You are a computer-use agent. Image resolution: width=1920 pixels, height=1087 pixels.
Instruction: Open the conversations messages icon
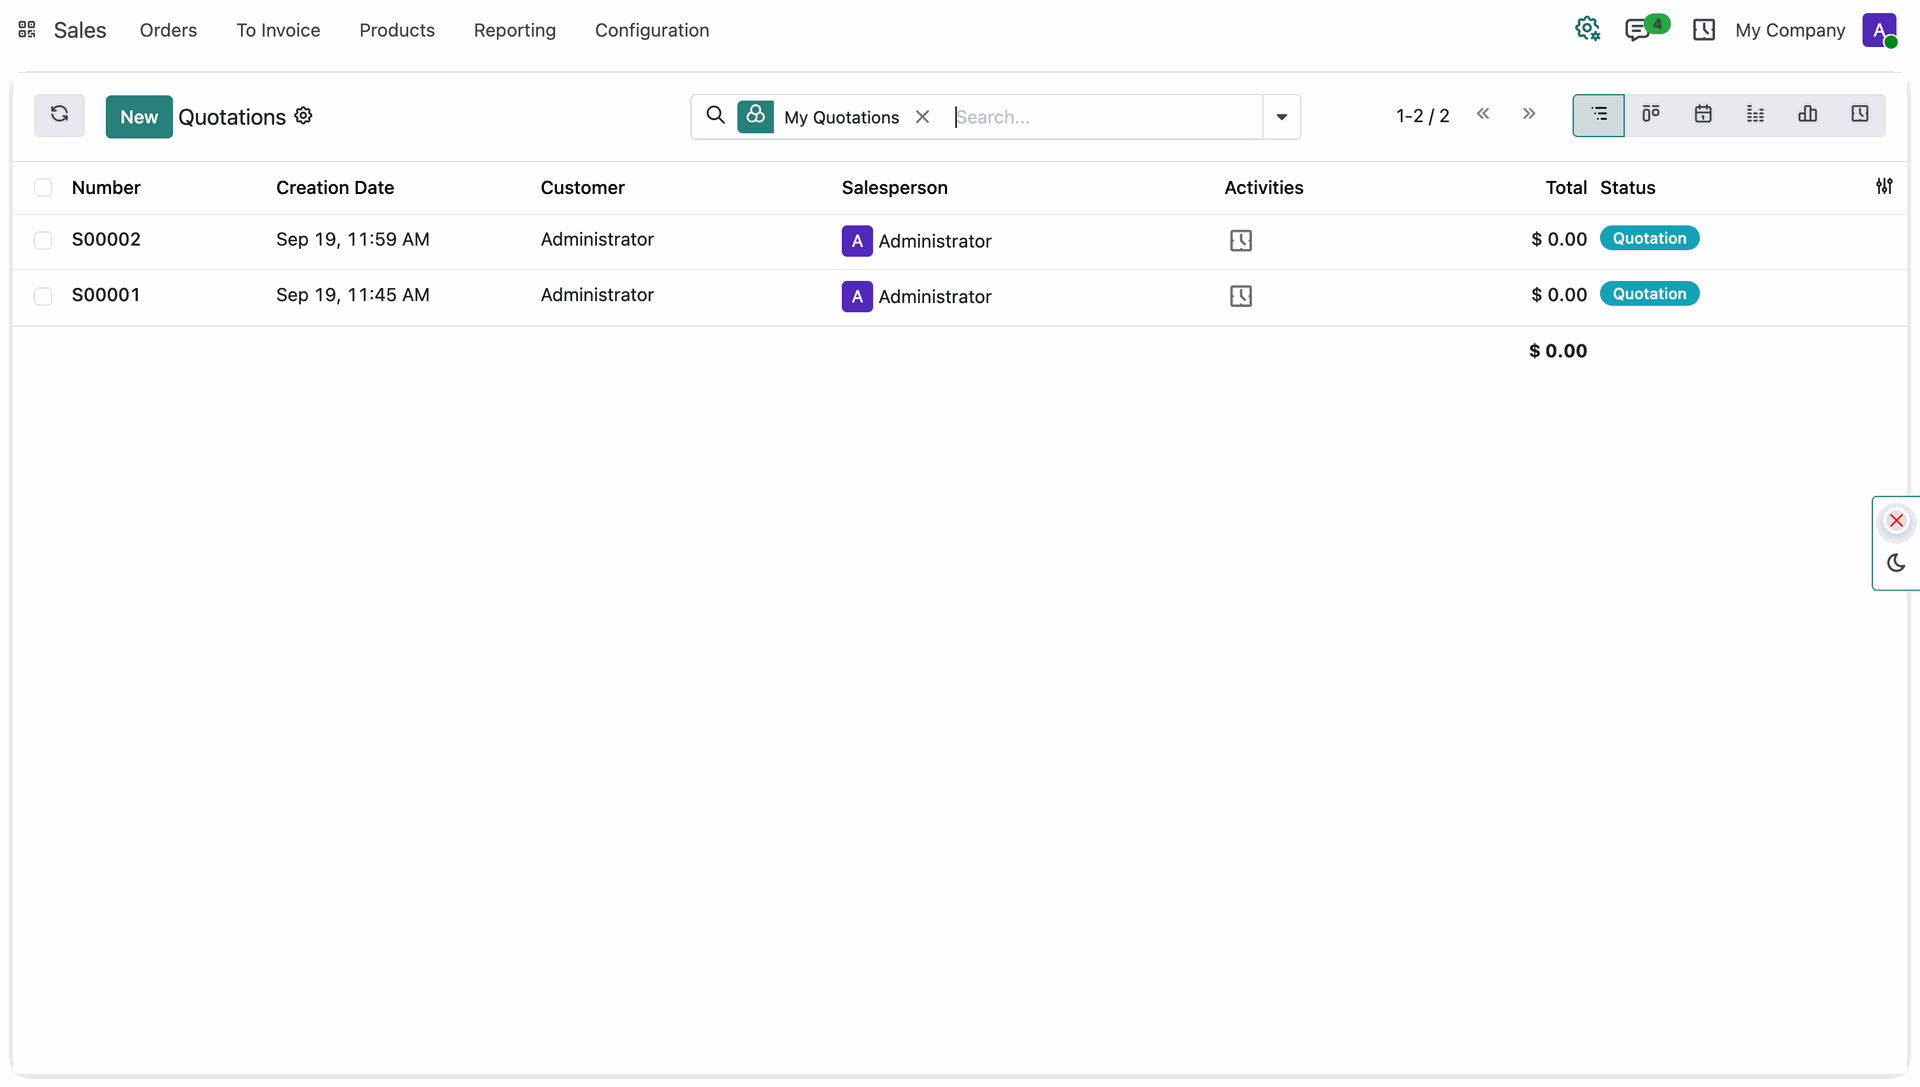point(1637,30)
